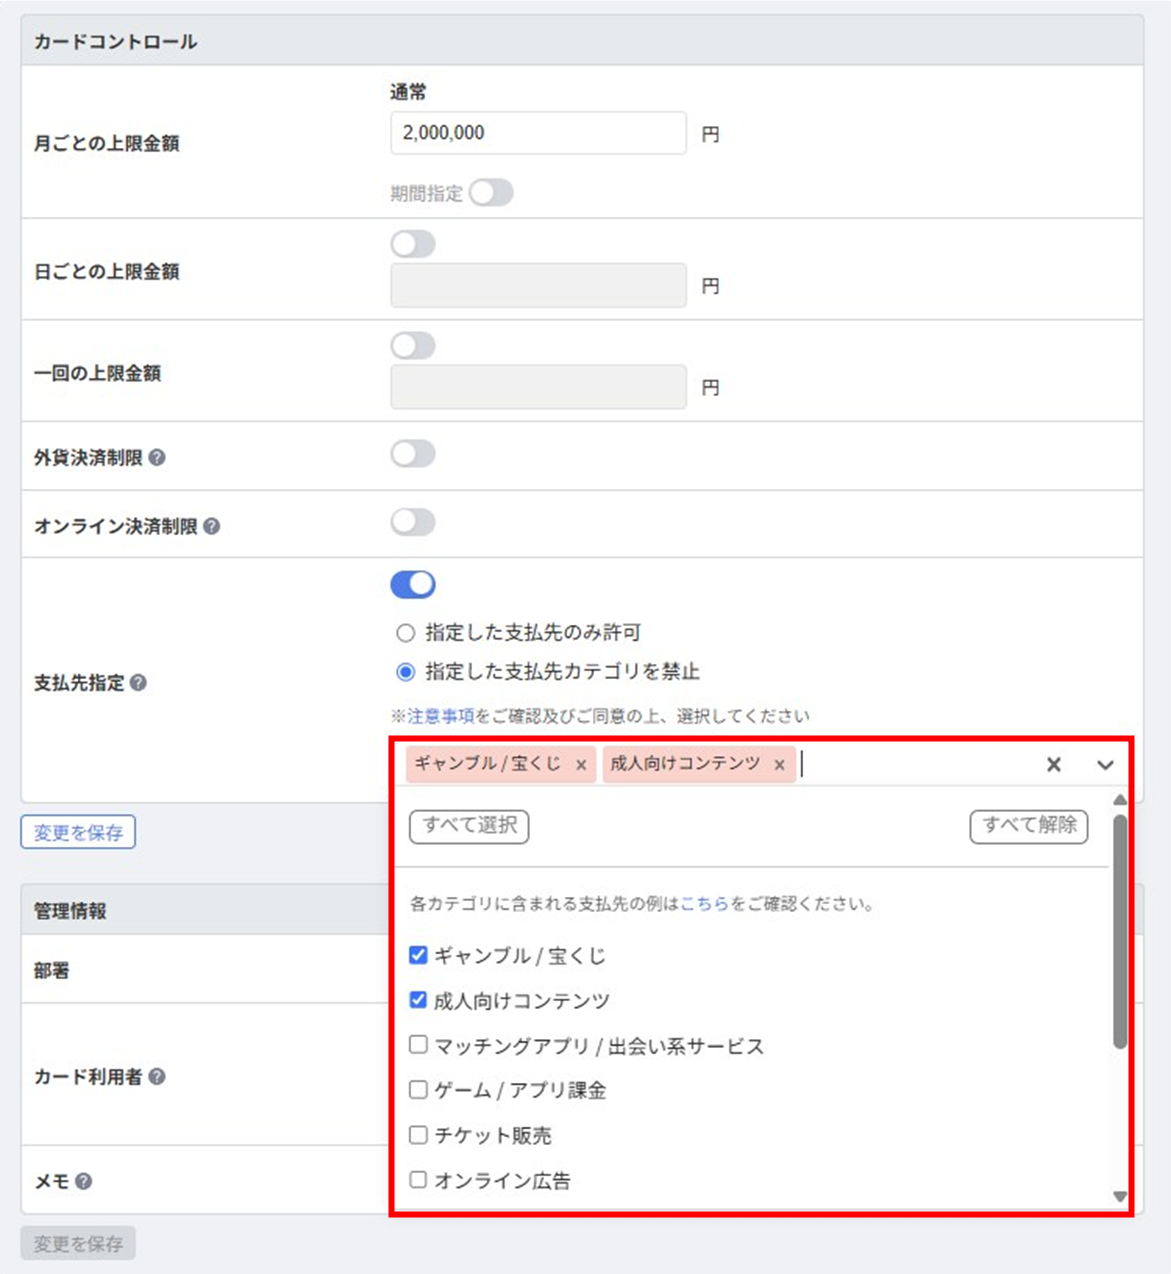This screenshot has height=1274, width=1171.
Task: Turn on 日ごとの上限金額 switch
Action: coord(413,244)
